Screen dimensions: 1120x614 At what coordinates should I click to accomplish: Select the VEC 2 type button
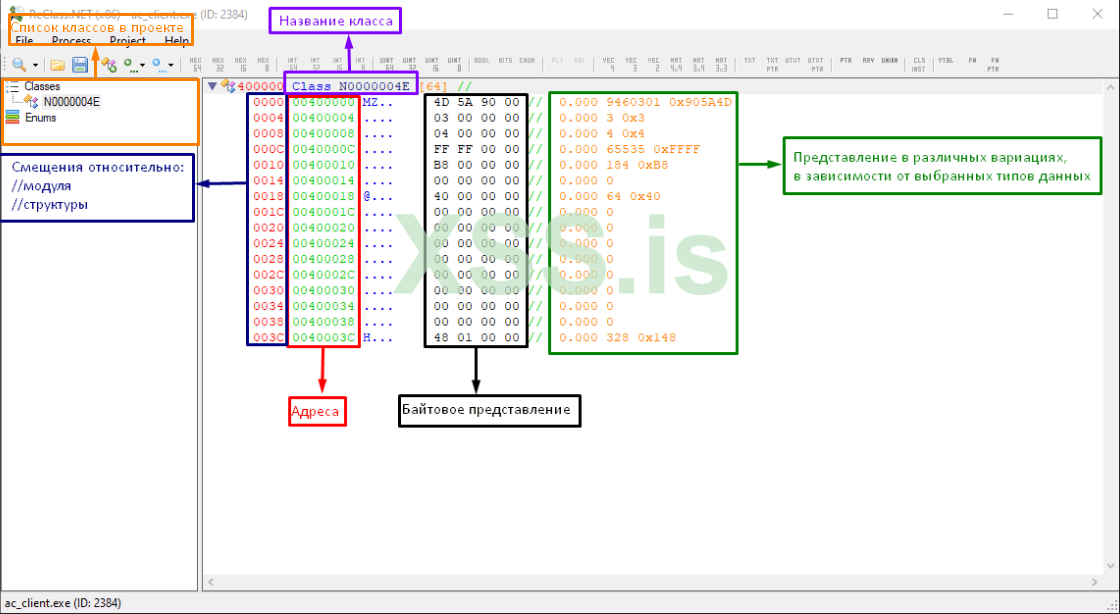point(654,65)
